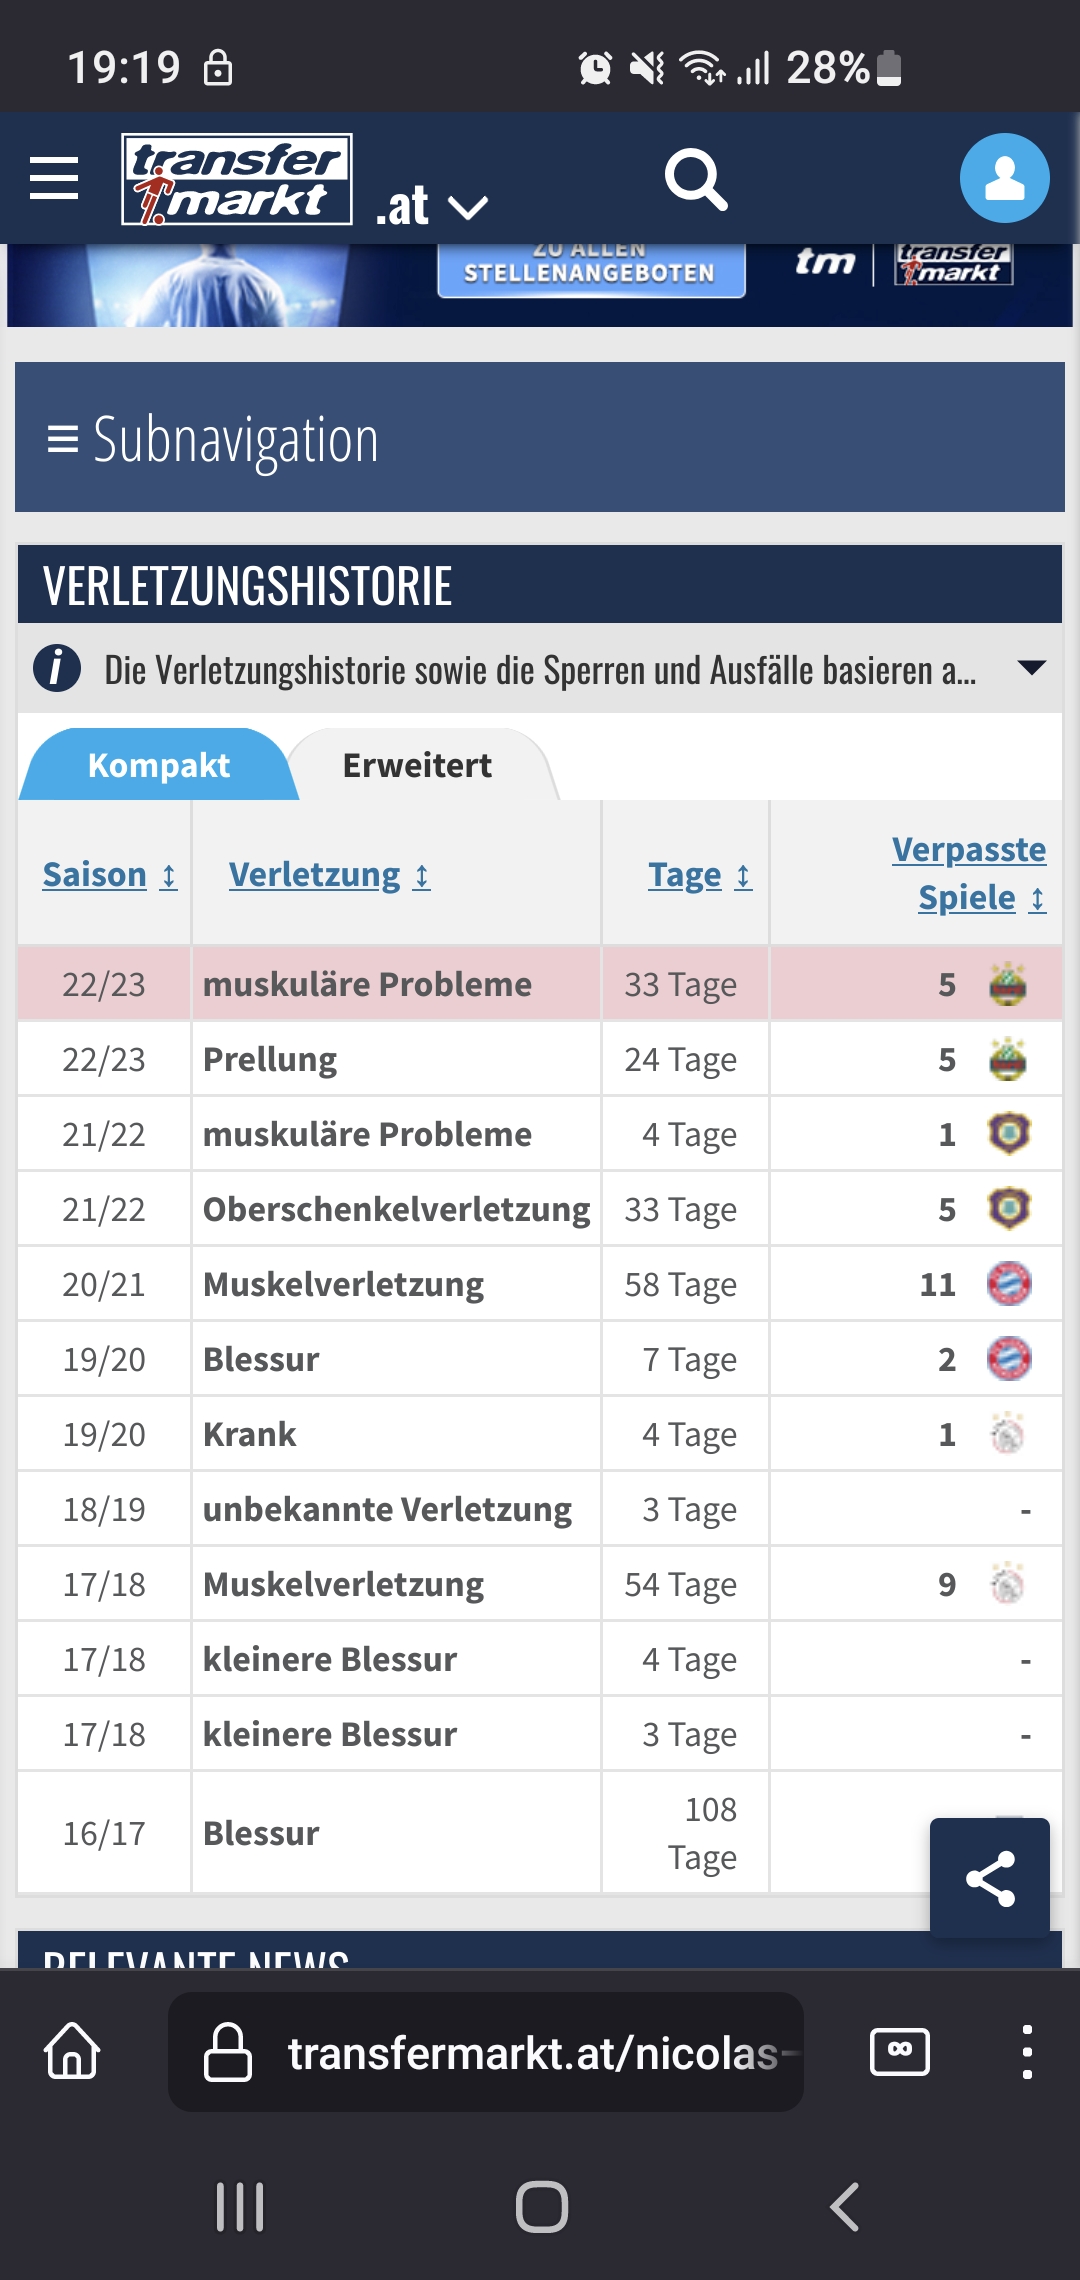The width and height of the screenshot is (1080, 2280).
Task: Tap the Bayern club crest in the 20/21 row
Action: coord(1009,1284)
